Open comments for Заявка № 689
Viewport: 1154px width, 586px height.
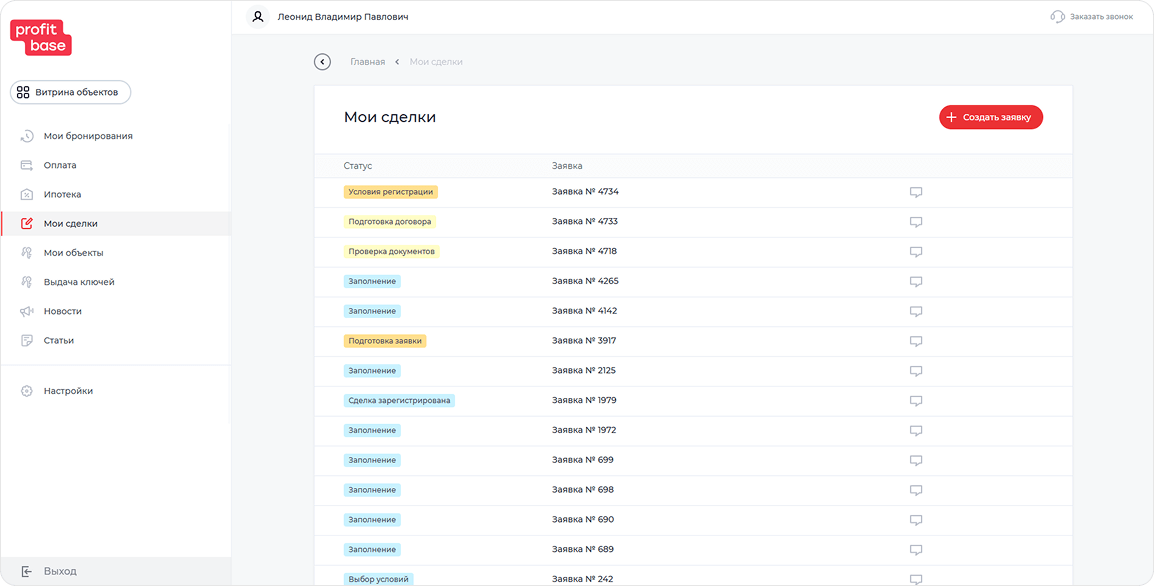916,550
